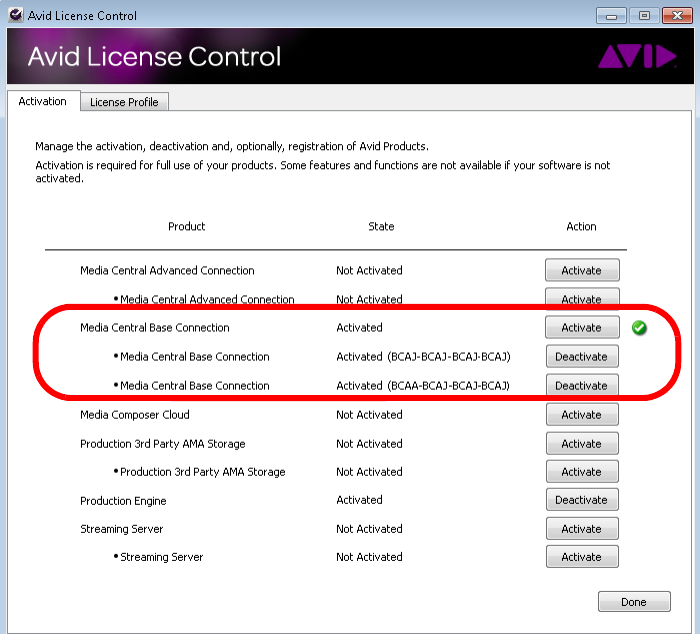
Task: Select the Production Engine product name
Action: click(x=123, y=501)
